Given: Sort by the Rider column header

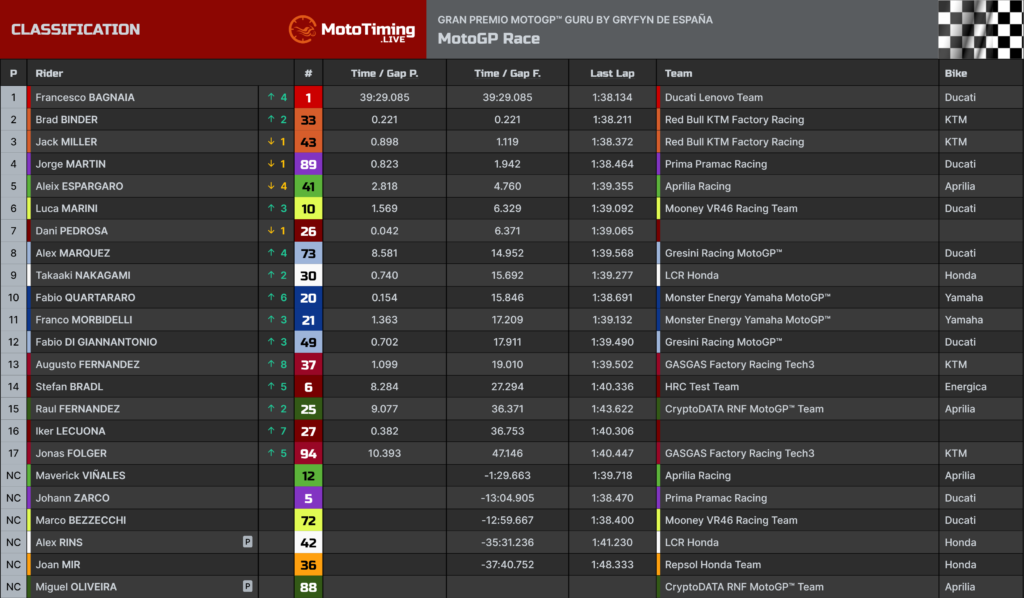Looking at the screenshot, I should (x=50, y=73).
